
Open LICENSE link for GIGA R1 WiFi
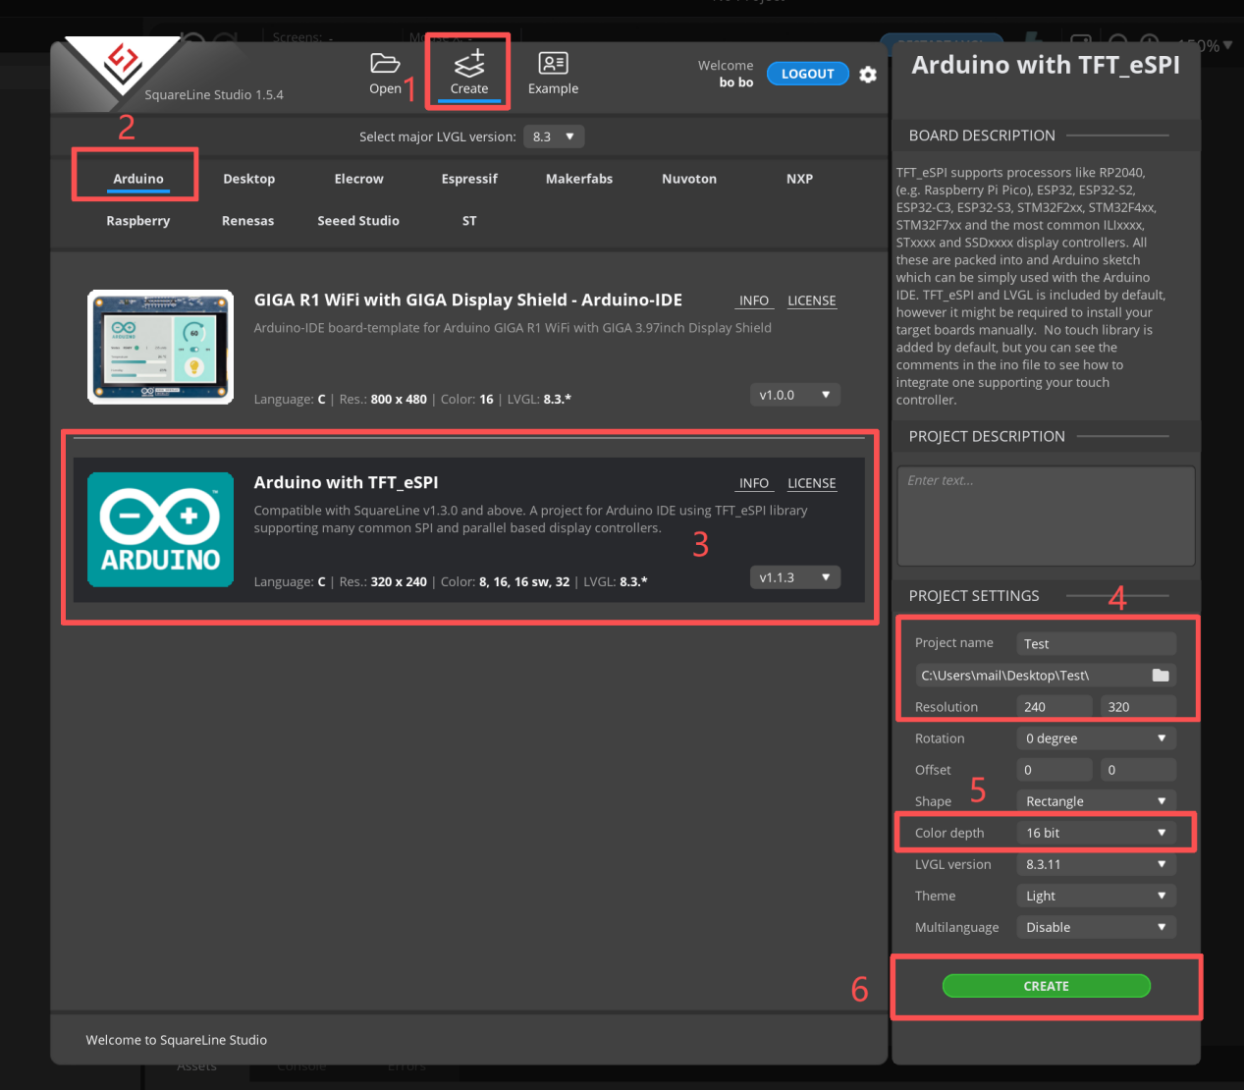811,301
